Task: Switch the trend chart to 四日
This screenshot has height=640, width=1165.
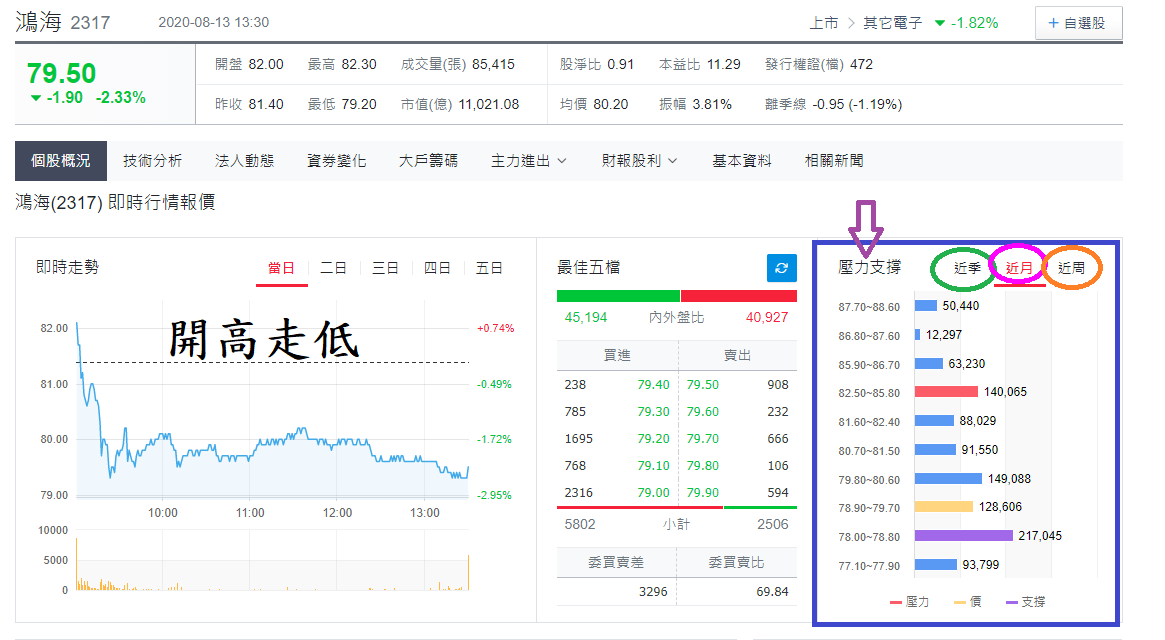Action: click(x=438, y=268)
